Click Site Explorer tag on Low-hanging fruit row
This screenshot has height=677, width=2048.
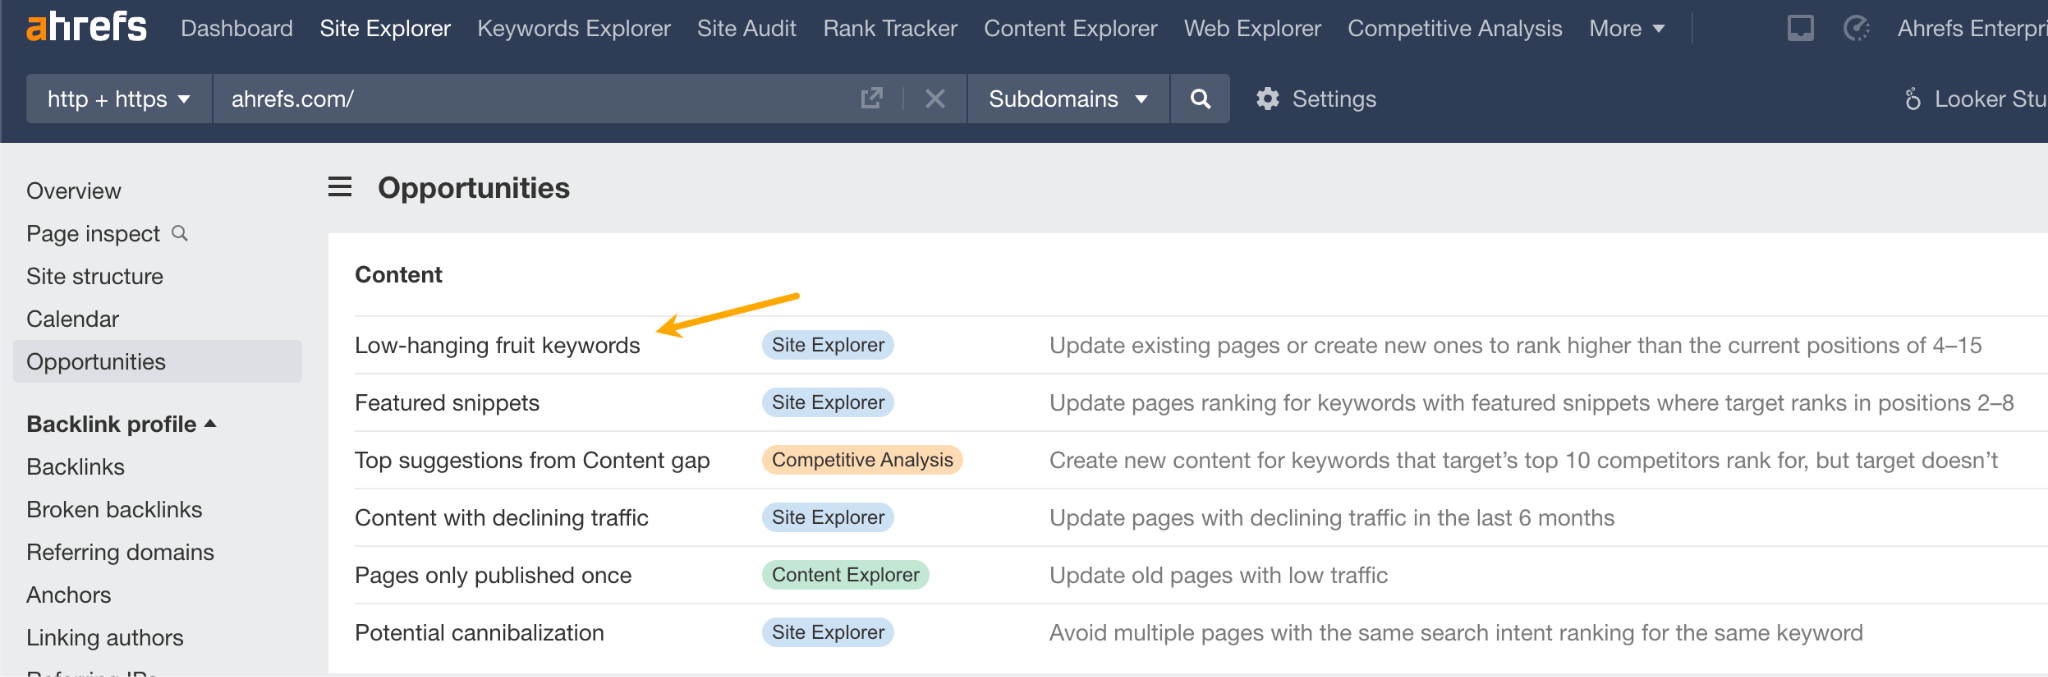click(x=828, y=345)
